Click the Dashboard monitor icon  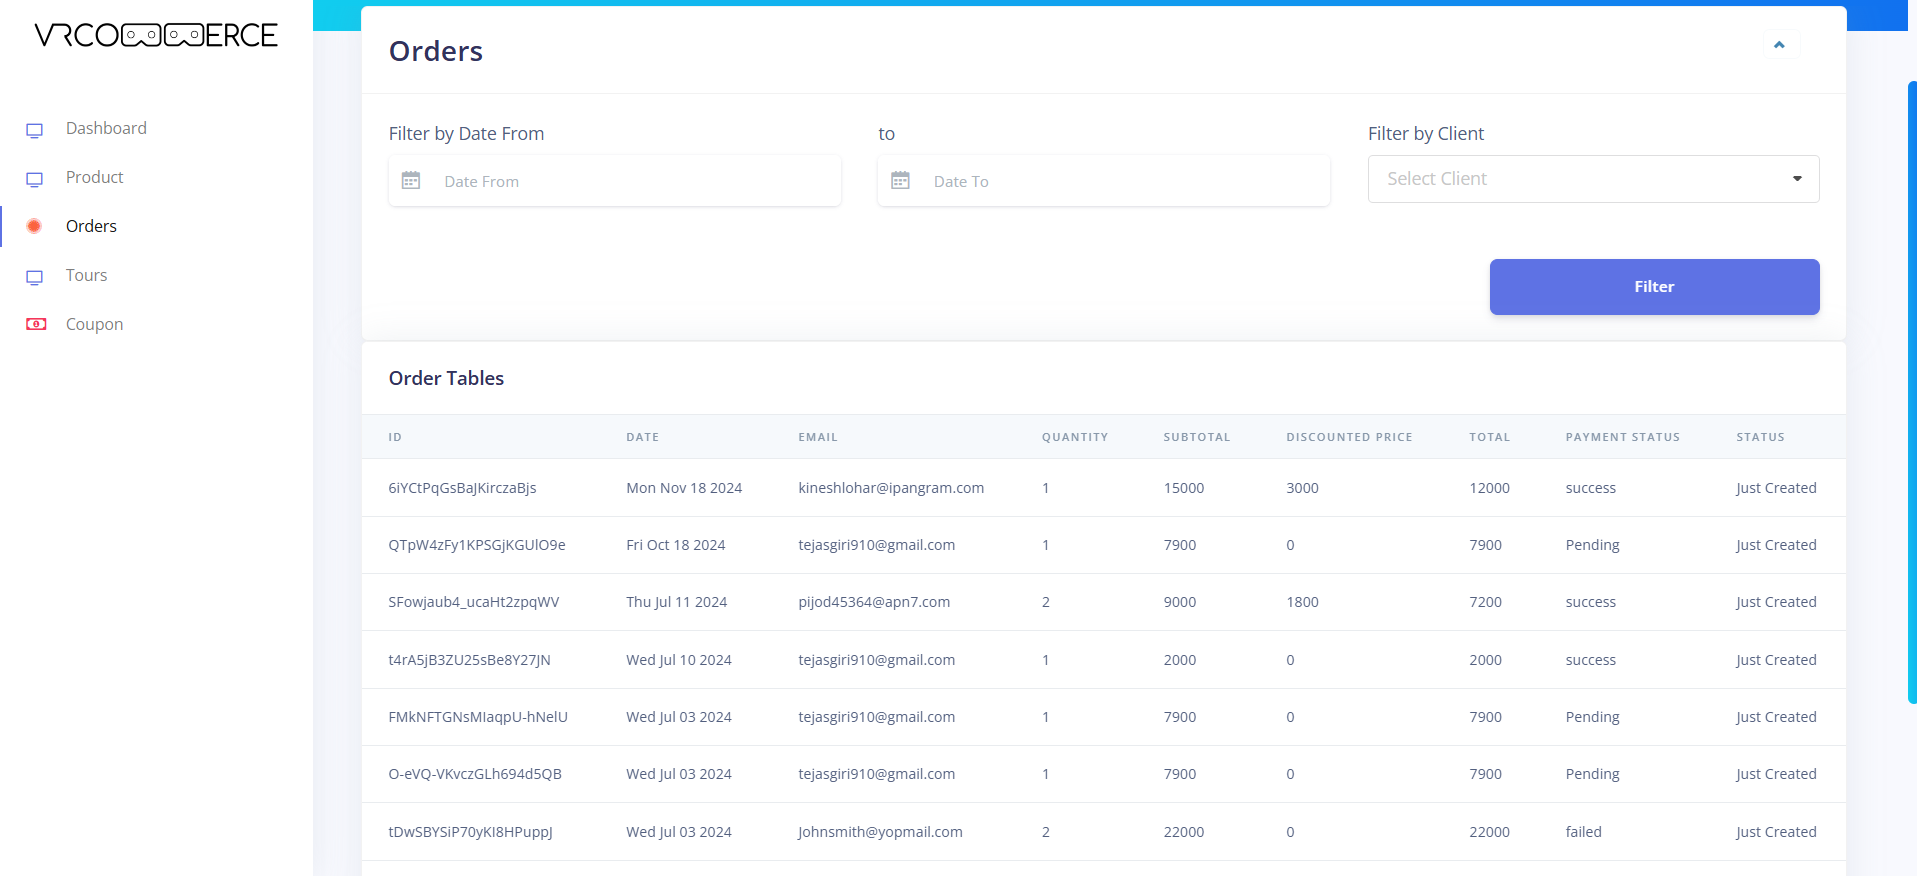pos(35,130)
